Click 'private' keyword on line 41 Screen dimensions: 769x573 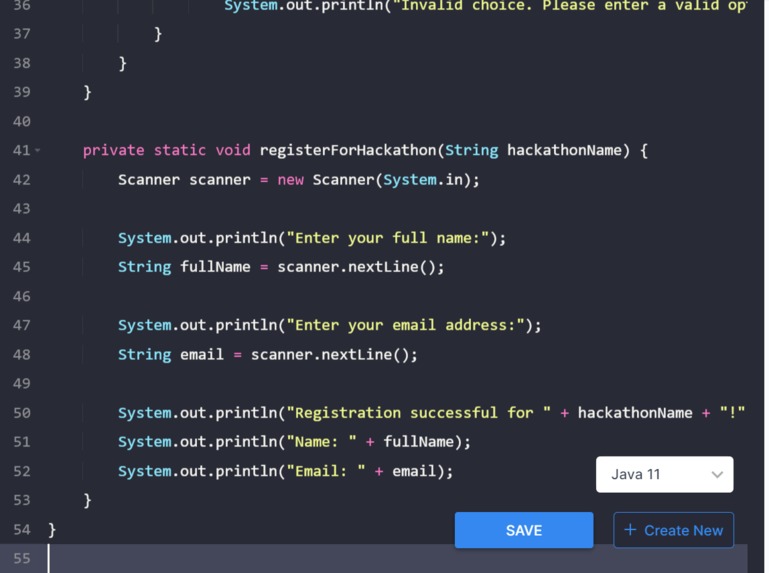[113, 150]
